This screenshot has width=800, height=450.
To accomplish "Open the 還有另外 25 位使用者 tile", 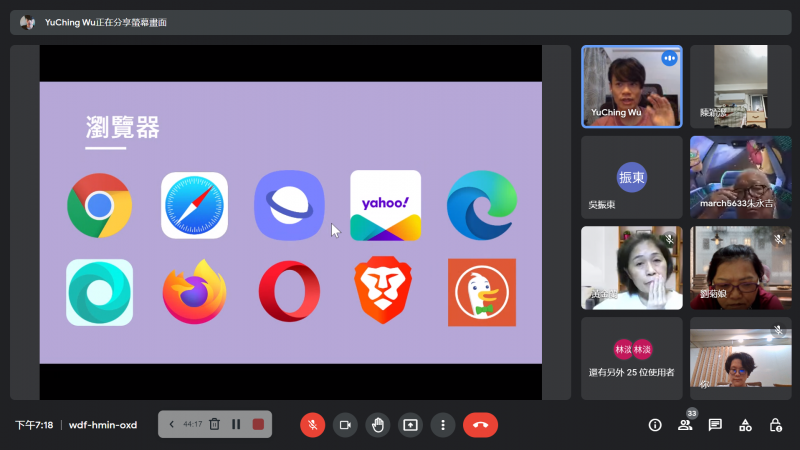I will pos(632,359).
